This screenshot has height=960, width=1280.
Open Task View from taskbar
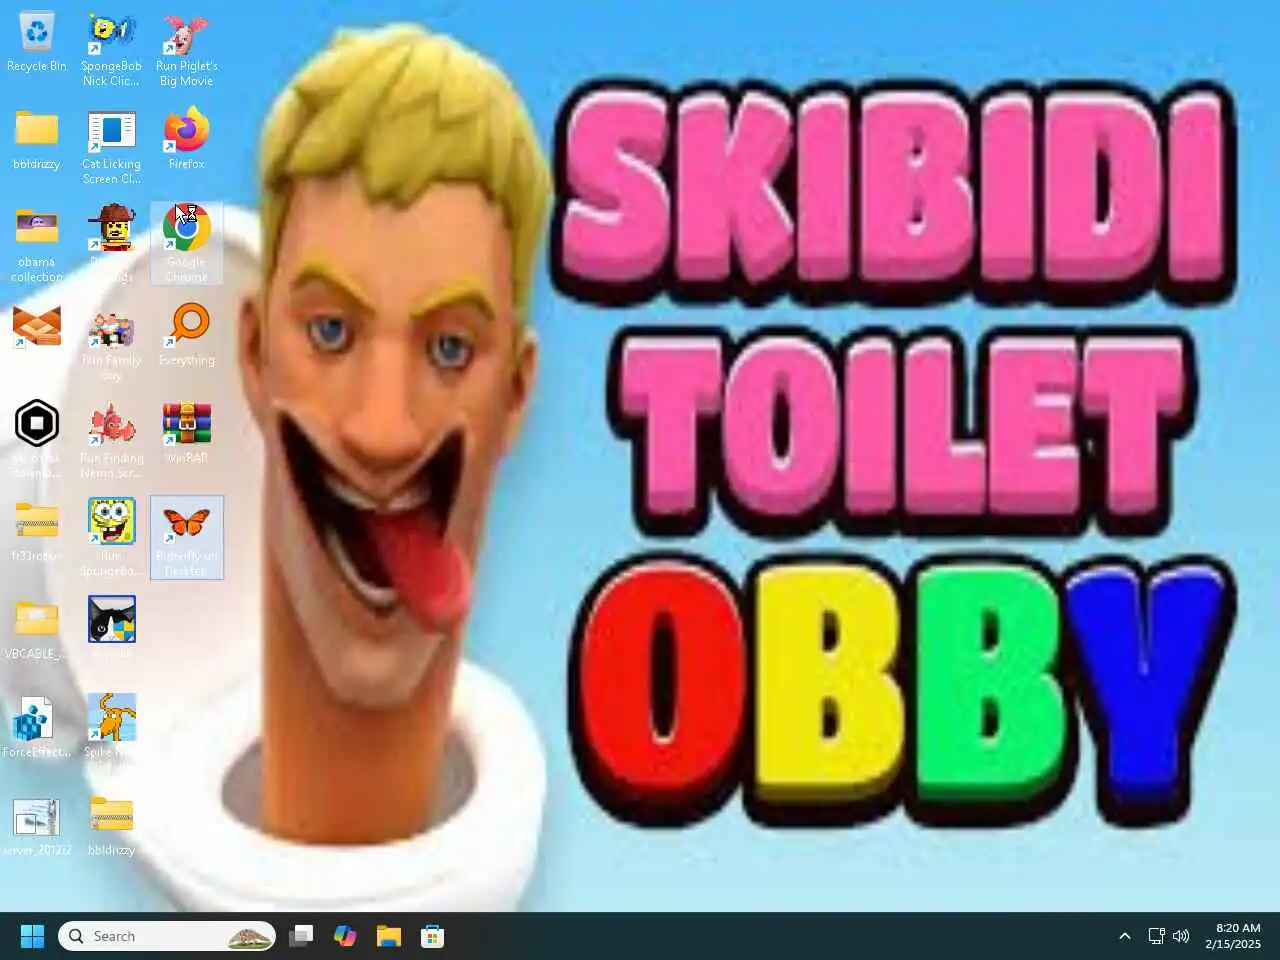pyautogui.click(x=301, y=936)
